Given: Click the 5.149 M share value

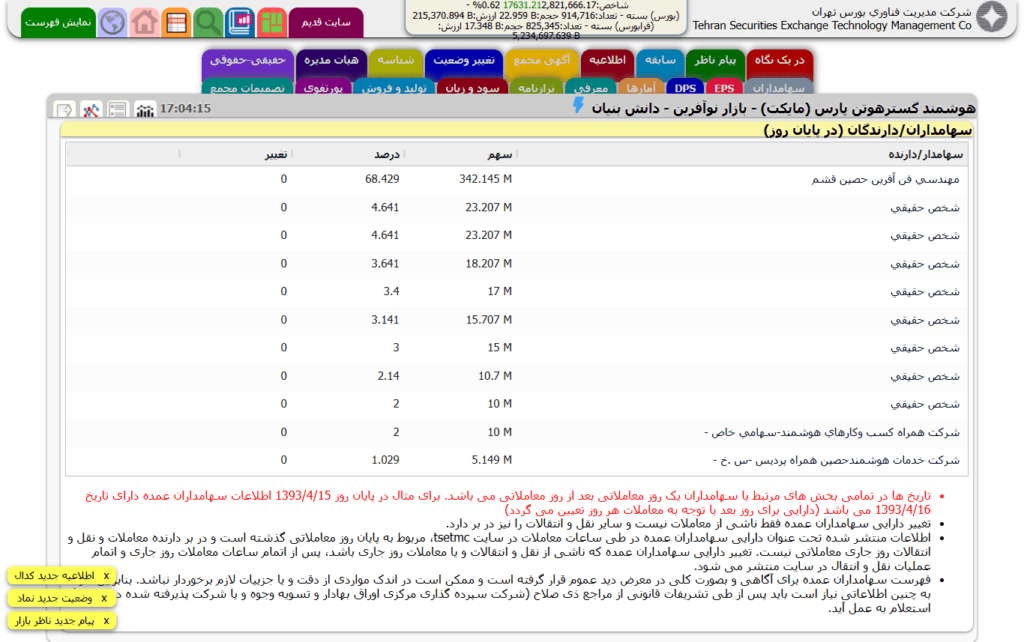Looking at the screenshot, I should 492,460.
